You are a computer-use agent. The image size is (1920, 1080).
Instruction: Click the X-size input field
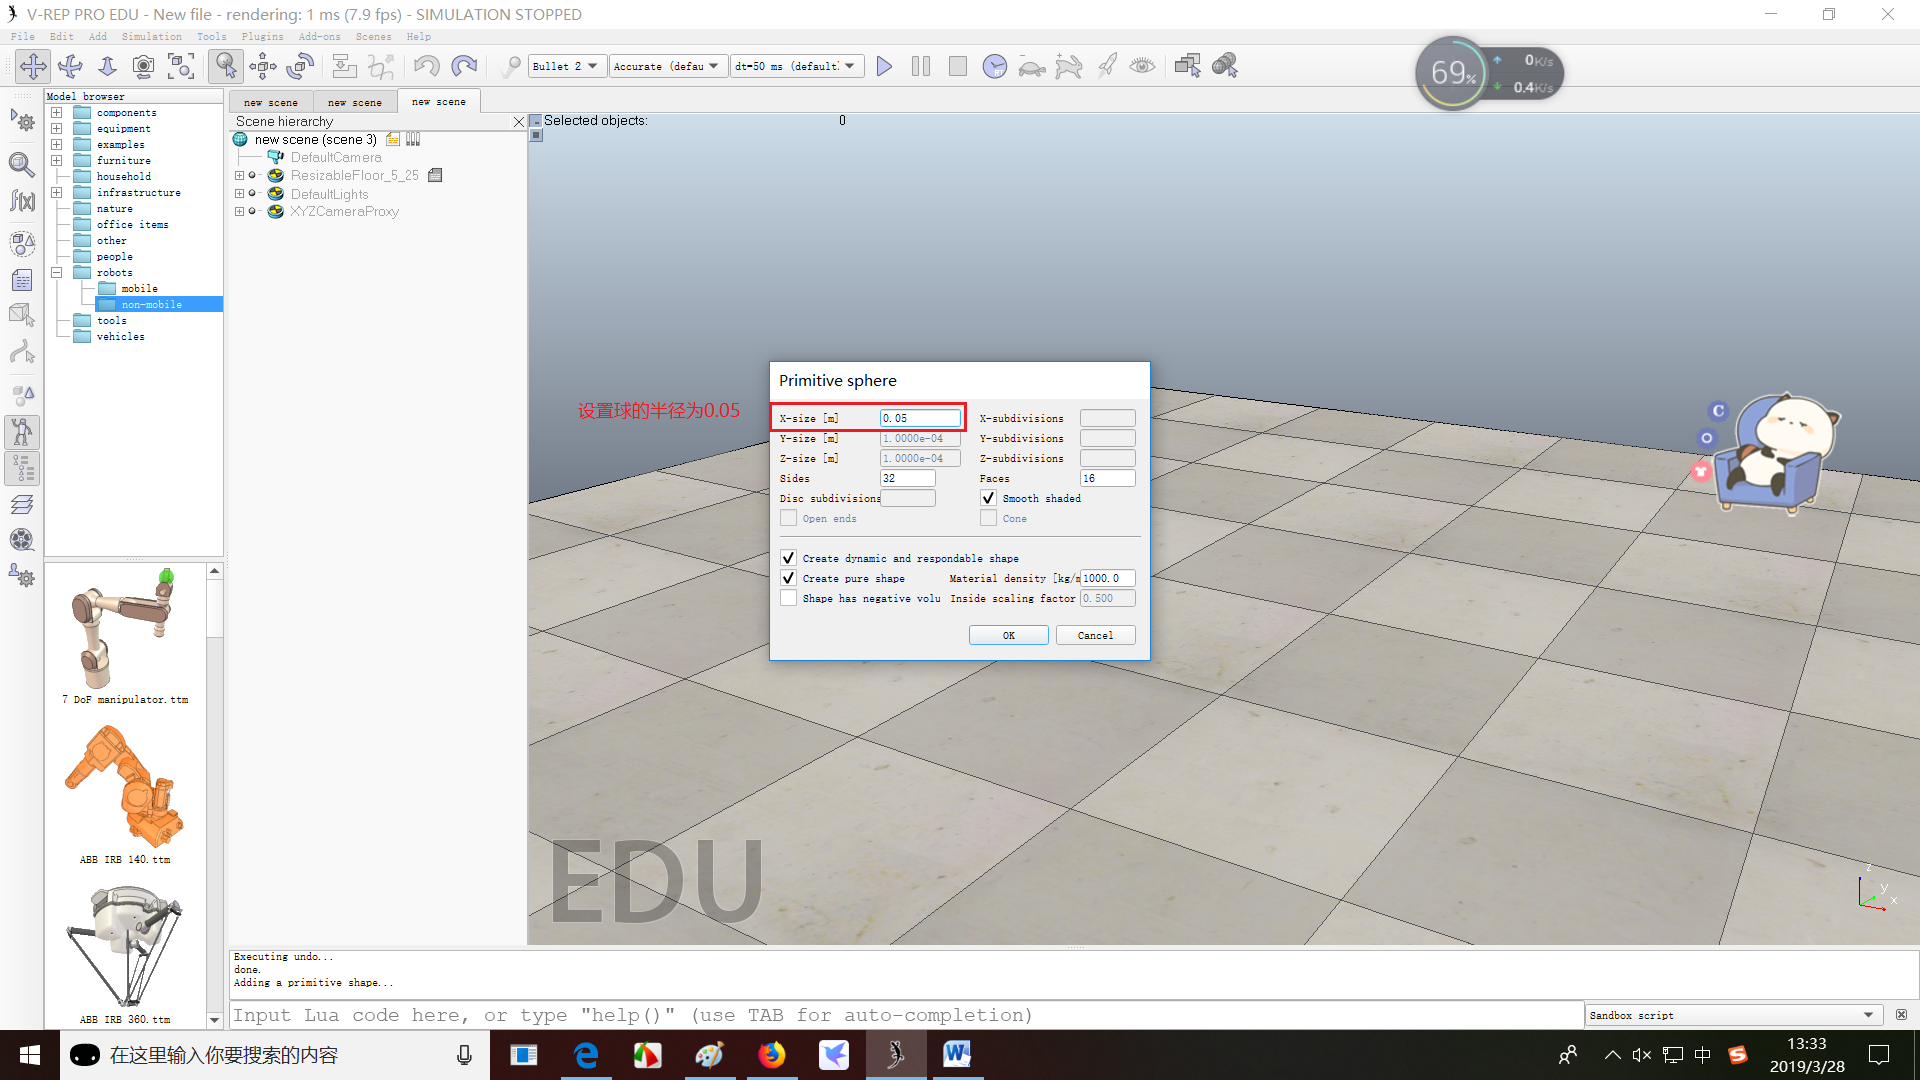919,418
